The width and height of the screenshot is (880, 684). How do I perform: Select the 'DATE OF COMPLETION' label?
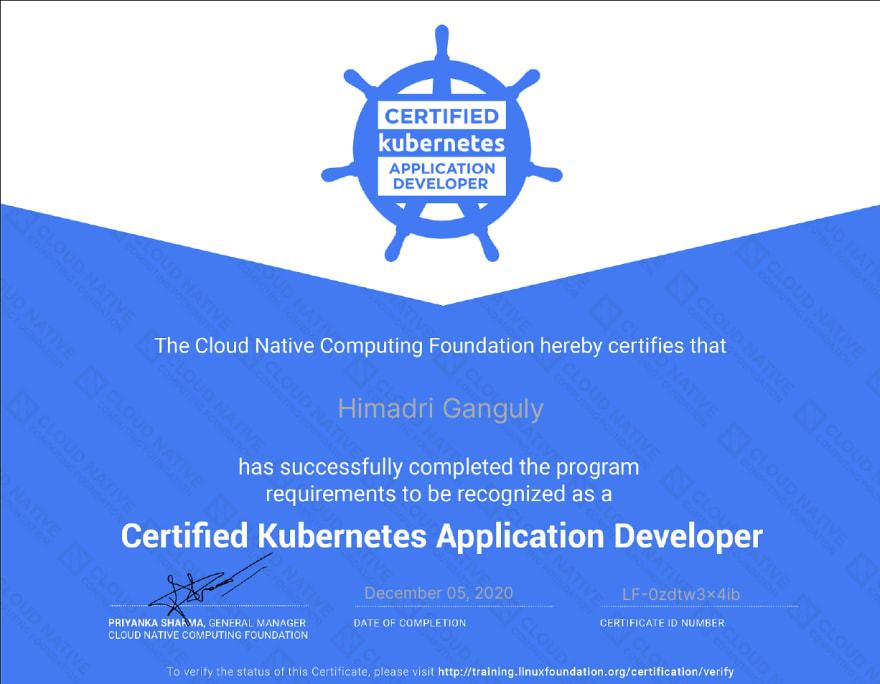(x=410, y=623)
